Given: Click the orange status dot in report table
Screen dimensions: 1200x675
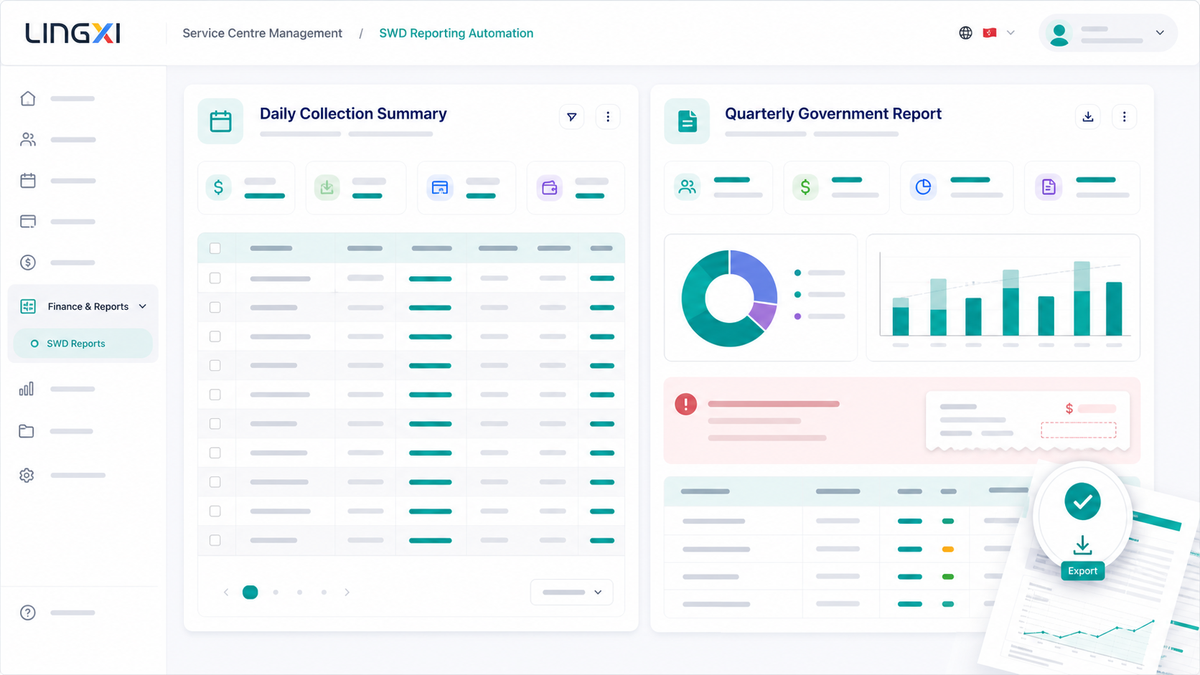Looking at the screenshot, I should [x=948, y=549].
